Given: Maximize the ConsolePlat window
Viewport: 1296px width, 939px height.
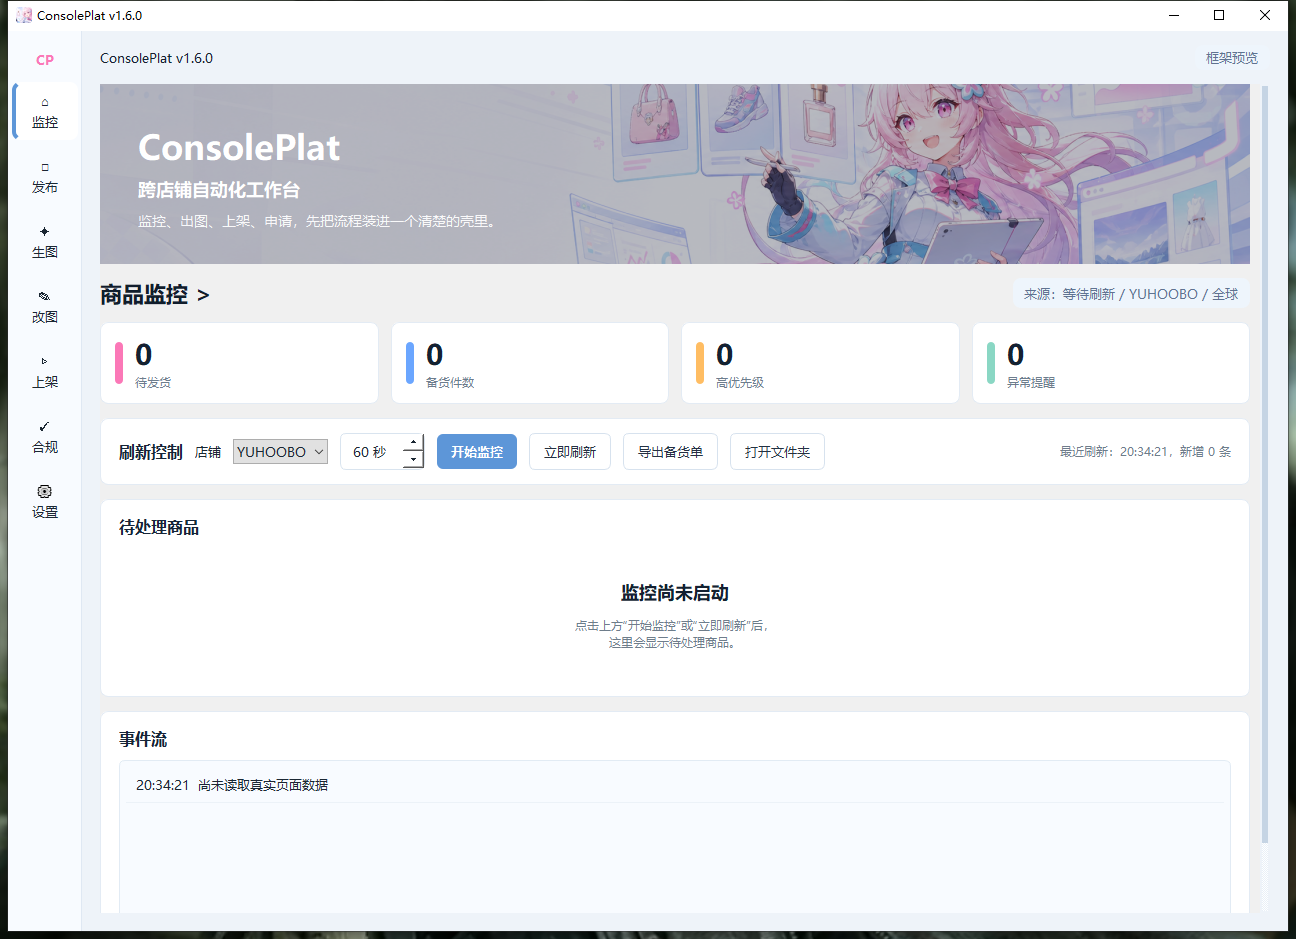Looking at the screenshot, I should tap(1219, 15).
